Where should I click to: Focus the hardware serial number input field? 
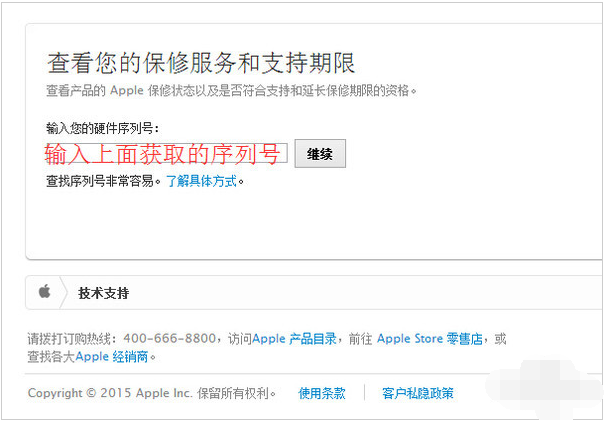tap(166, 154)
